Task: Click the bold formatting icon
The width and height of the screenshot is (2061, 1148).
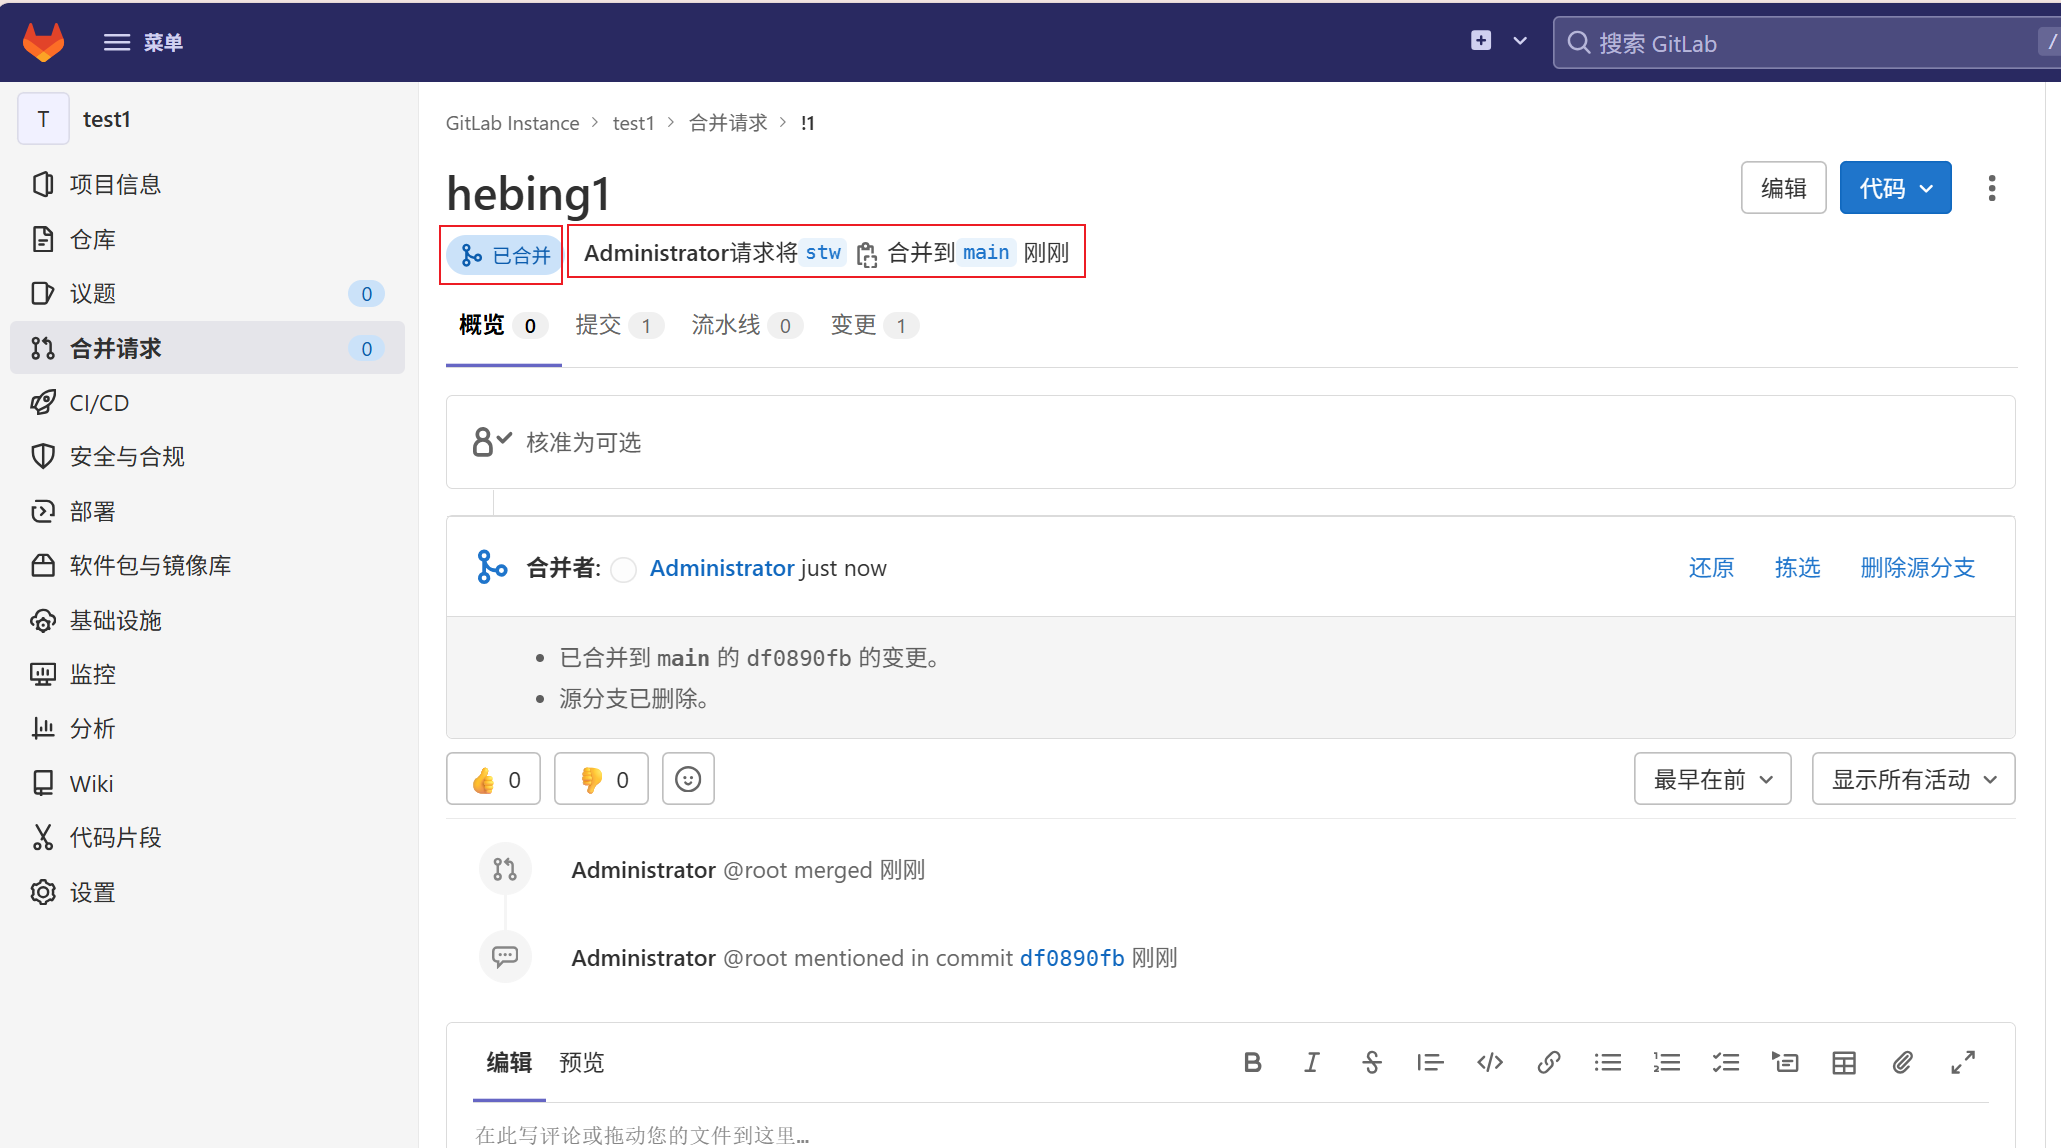Action: click(x=1252, y=1062)
